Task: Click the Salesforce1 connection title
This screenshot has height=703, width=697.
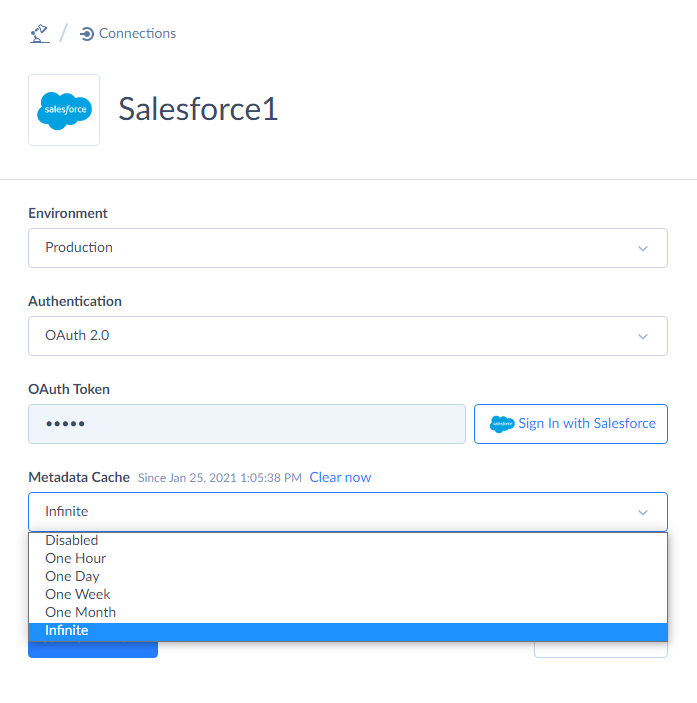Action: click(x=198, y=109)
